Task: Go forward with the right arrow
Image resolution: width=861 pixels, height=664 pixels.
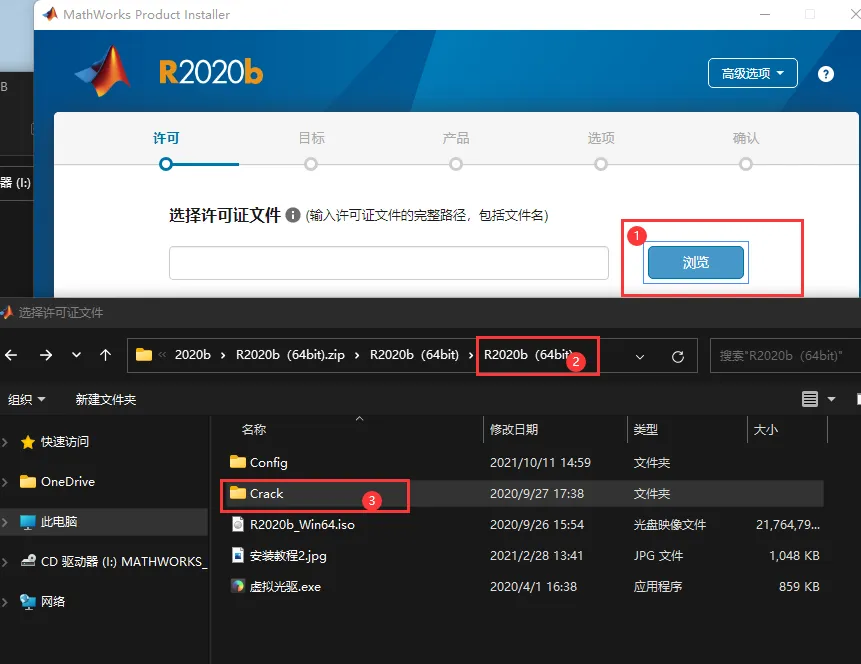Action: tap(46, 355)
